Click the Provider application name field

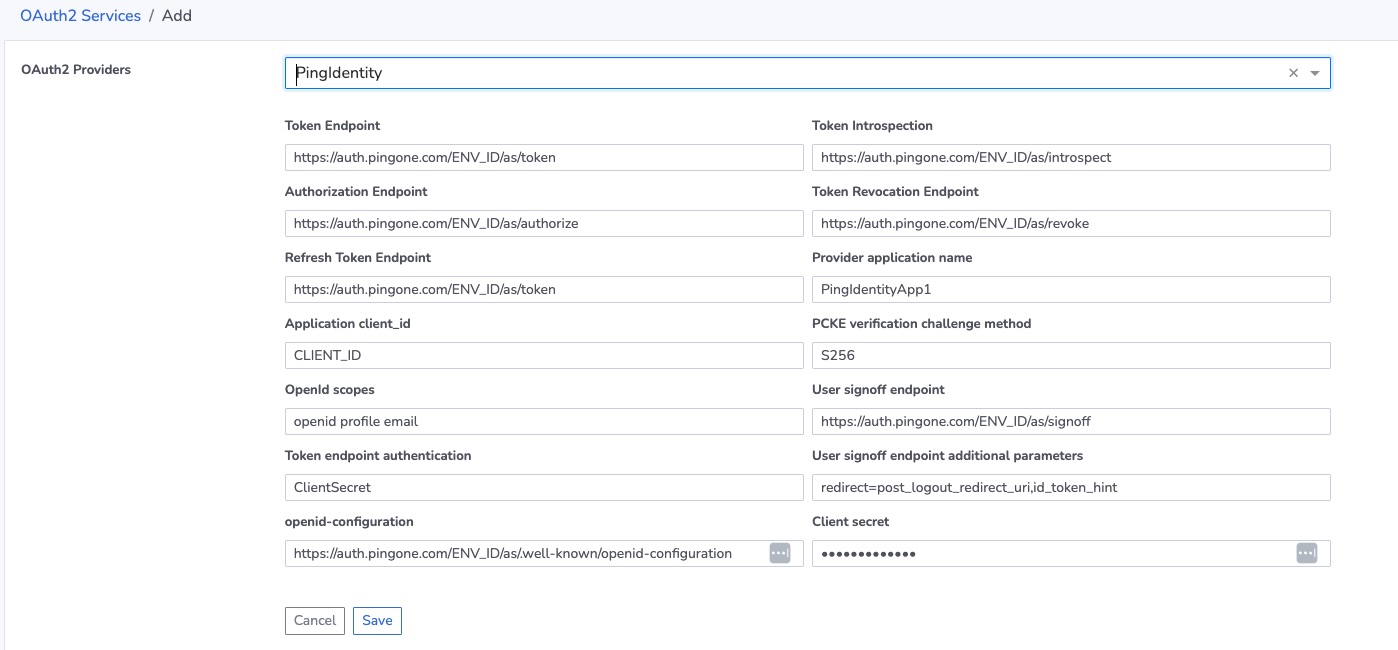point(1070,289)
